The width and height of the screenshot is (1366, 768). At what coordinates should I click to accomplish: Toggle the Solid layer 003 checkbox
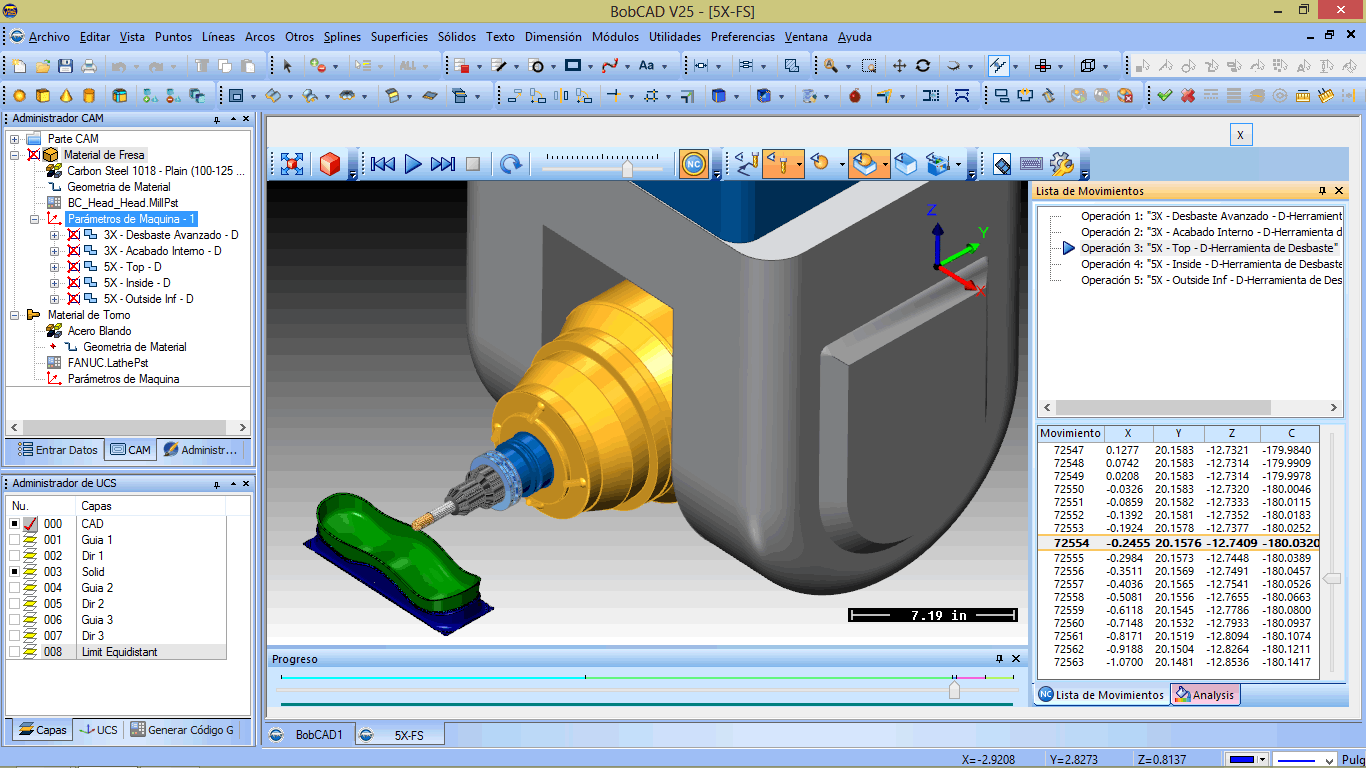14,572
